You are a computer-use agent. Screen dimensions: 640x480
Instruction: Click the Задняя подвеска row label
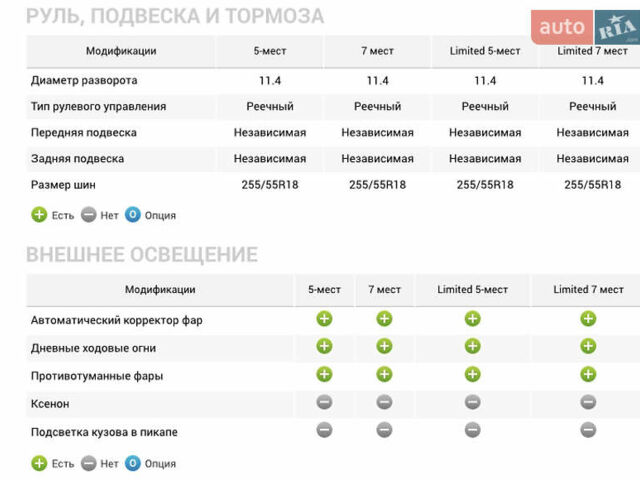pyautogui.click(x=77, y=159)
